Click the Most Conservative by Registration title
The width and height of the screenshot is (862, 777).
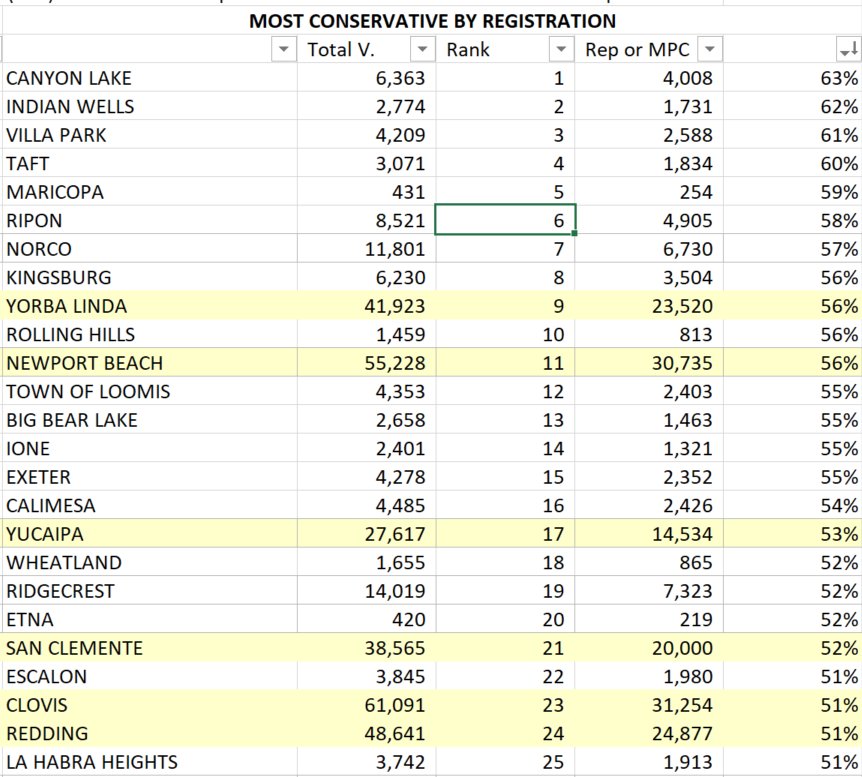tap(432, 21)
